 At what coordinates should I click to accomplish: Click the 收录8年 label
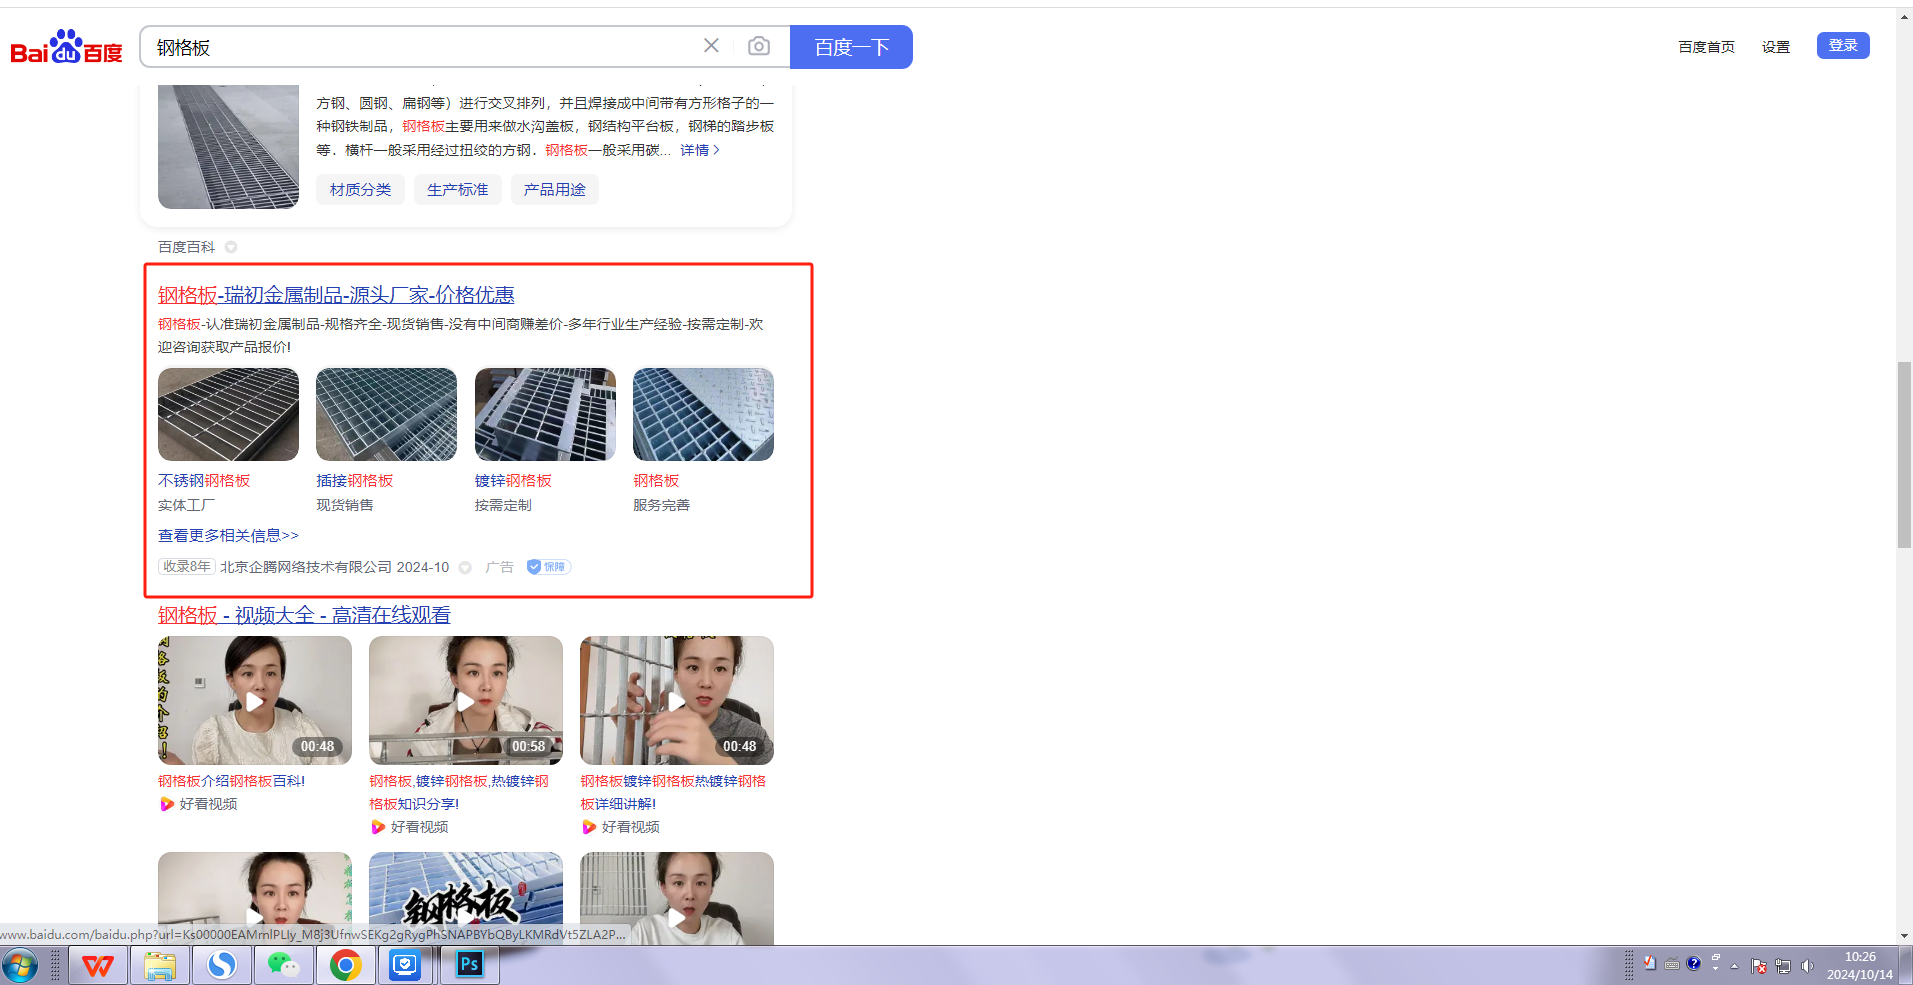coord(186,567)
